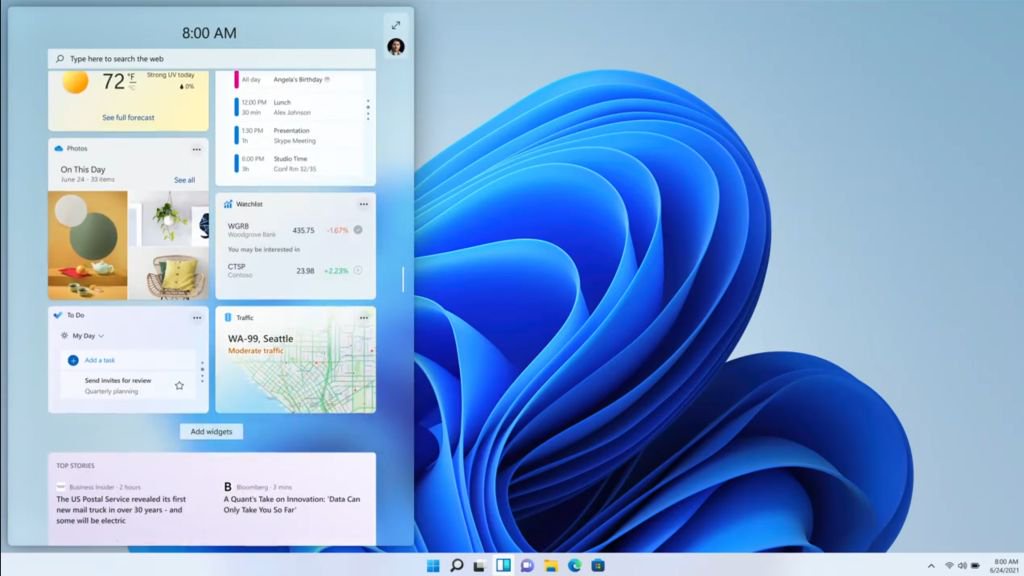The height and width of the screenshot is (576, 1024).
Task: Open Photos widget more options
Action: (x=197, y=149)
